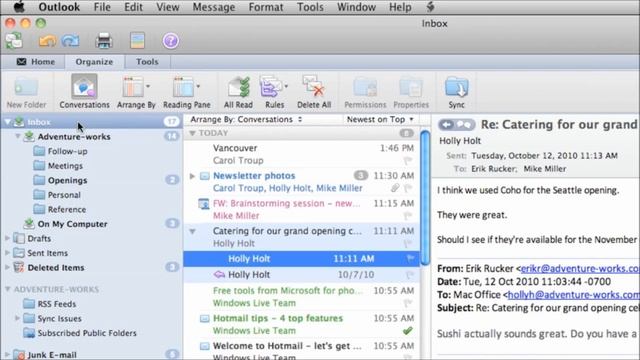
Task: Click the Send/Receive toolbar icon
Action: pyautogui.click(x=14, y=41)
